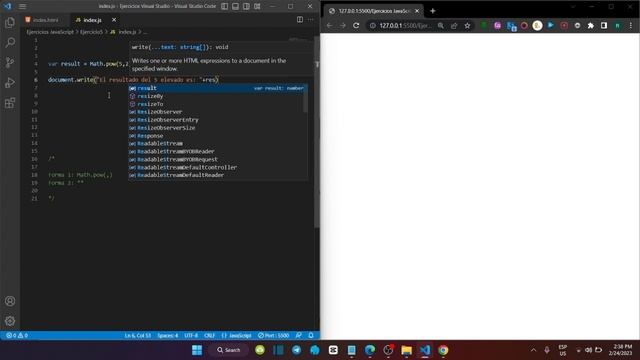Click the taskbar Search box

(229, 350)
